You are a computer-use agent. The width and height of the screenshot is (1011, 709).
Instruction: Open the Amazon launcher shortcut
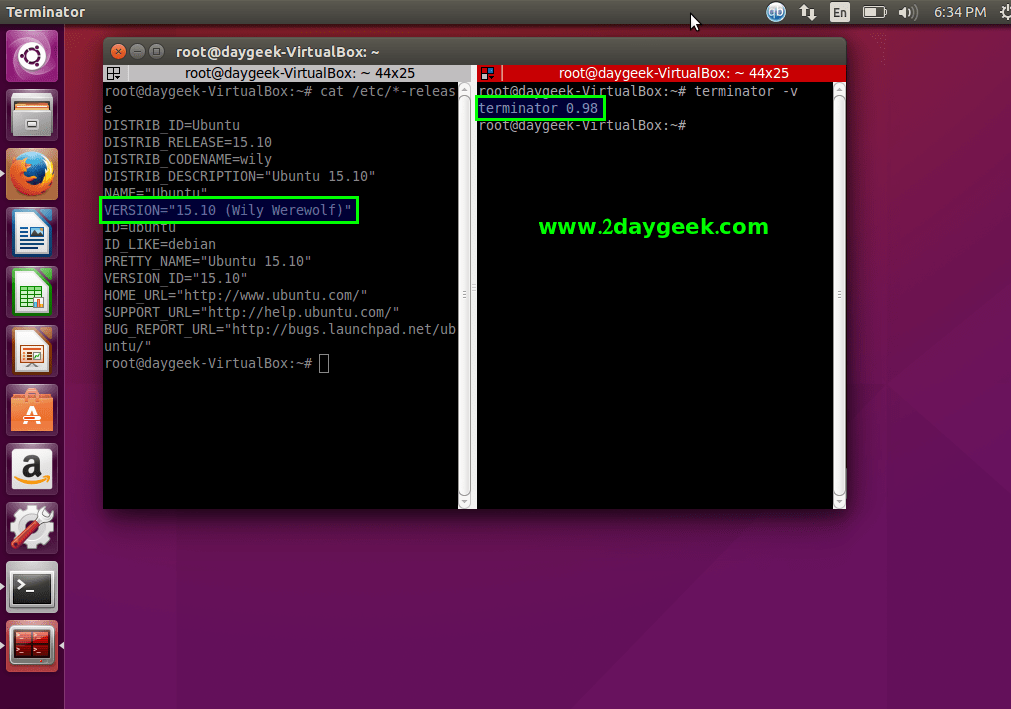31,469
